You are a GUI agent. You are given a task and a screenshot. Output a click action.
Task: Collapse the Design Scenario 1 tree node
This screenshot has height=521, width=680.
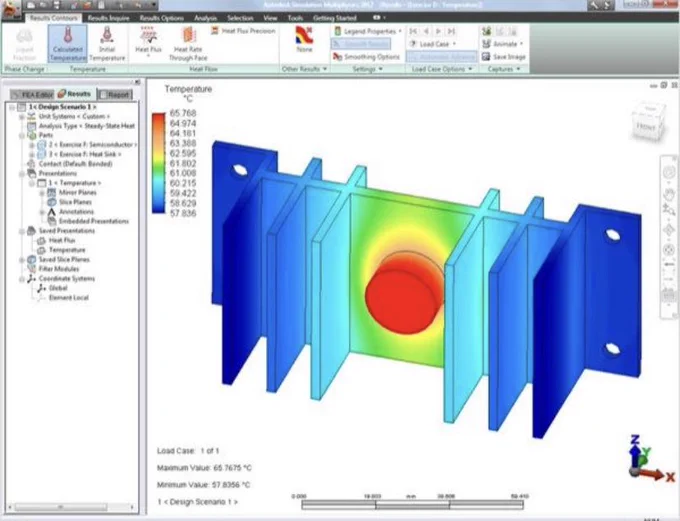click(x=12, y=107)
